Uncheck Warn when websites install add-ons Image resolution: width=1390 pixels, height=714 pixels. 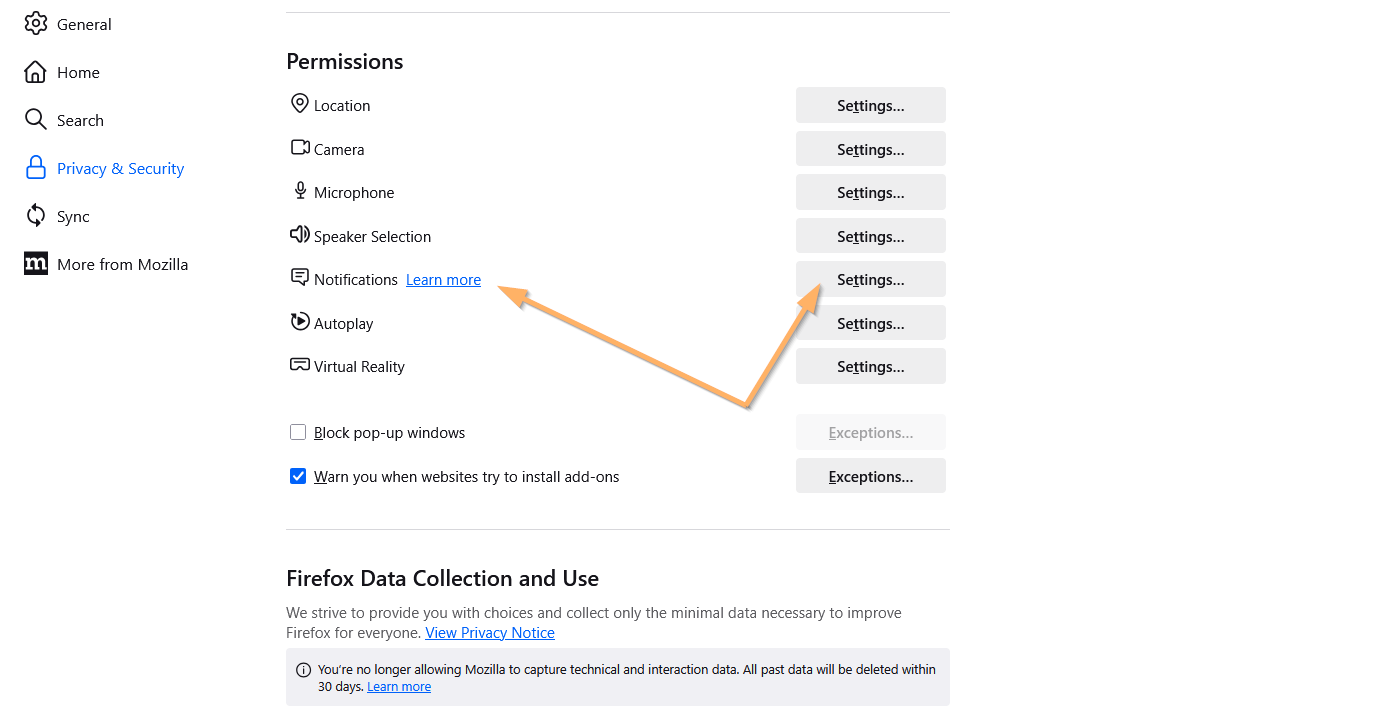coord(298,476)
